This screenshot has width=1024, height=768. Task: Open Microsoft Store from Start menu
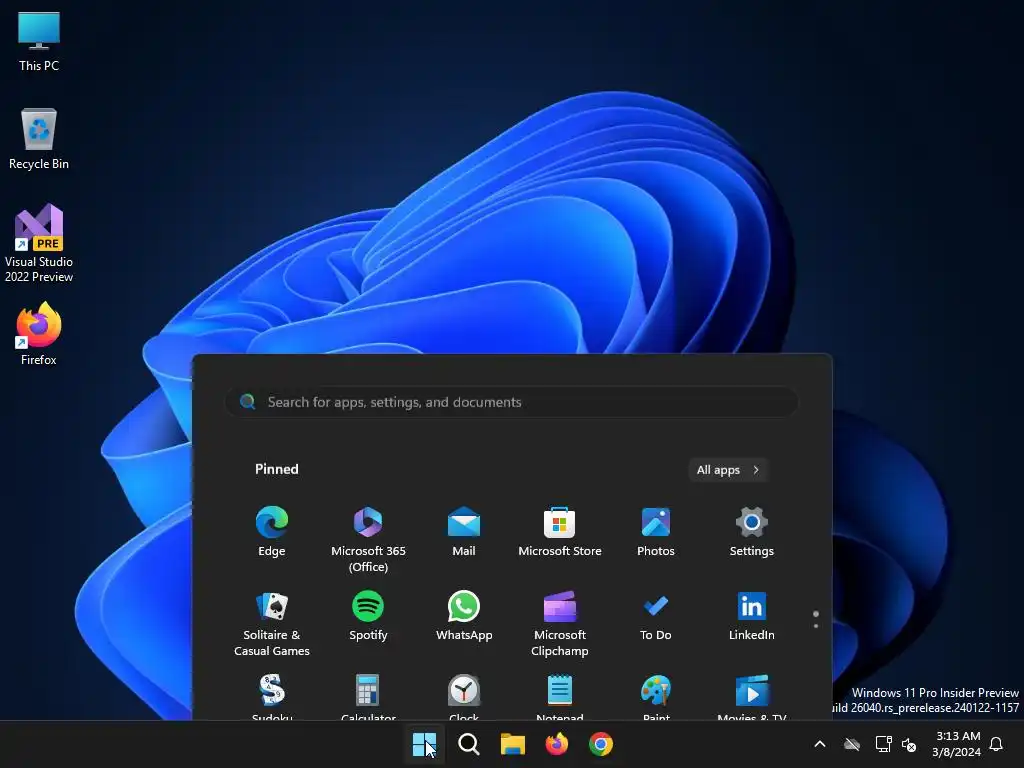point(560,531)
